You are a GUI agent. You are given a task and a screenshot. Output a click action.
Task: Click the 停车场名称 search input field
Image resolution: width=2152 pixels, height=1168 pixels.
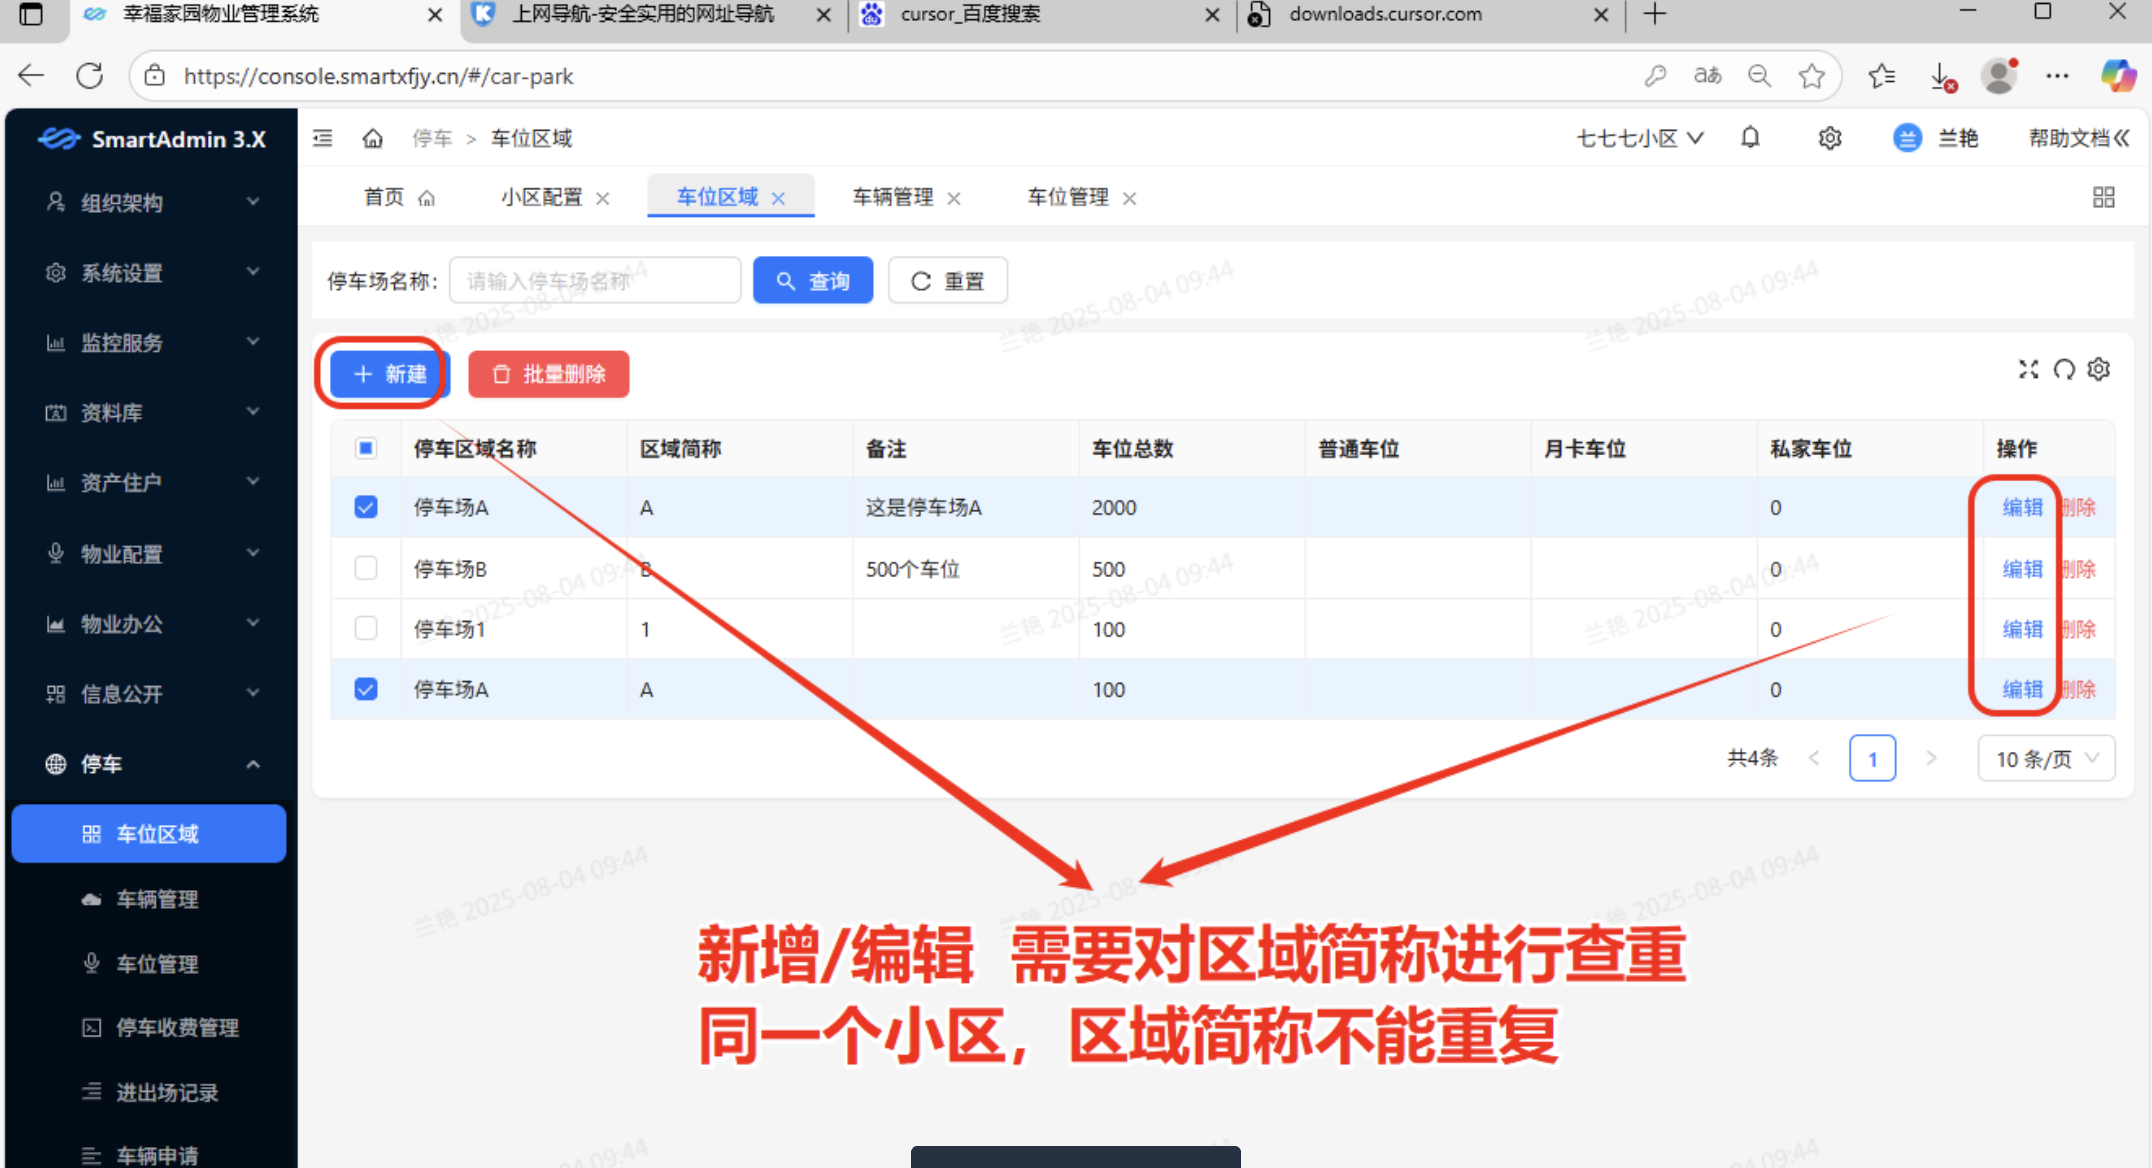[595, 281]
